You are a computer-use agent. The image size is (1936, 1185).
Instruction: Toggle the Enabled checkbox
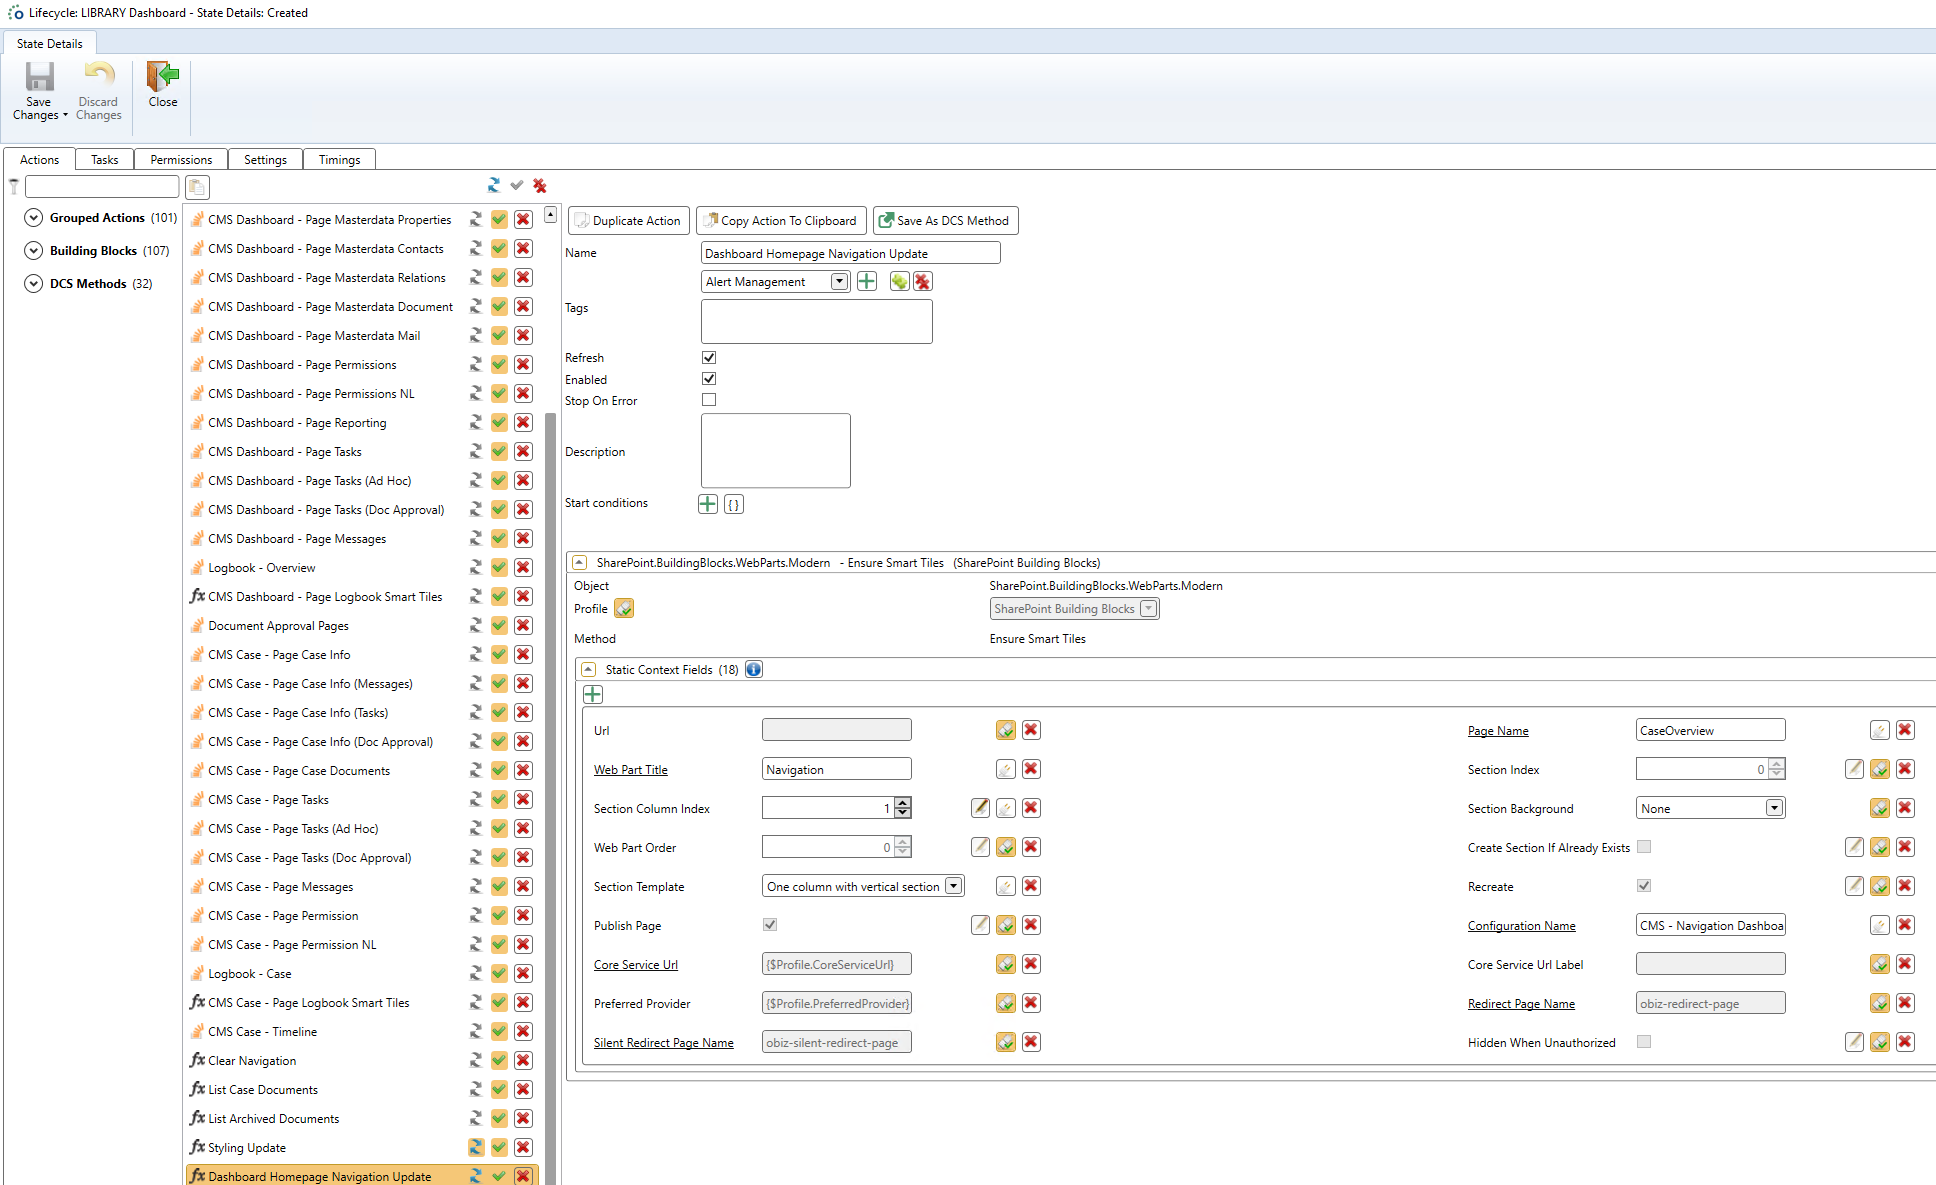pos(709,379)
